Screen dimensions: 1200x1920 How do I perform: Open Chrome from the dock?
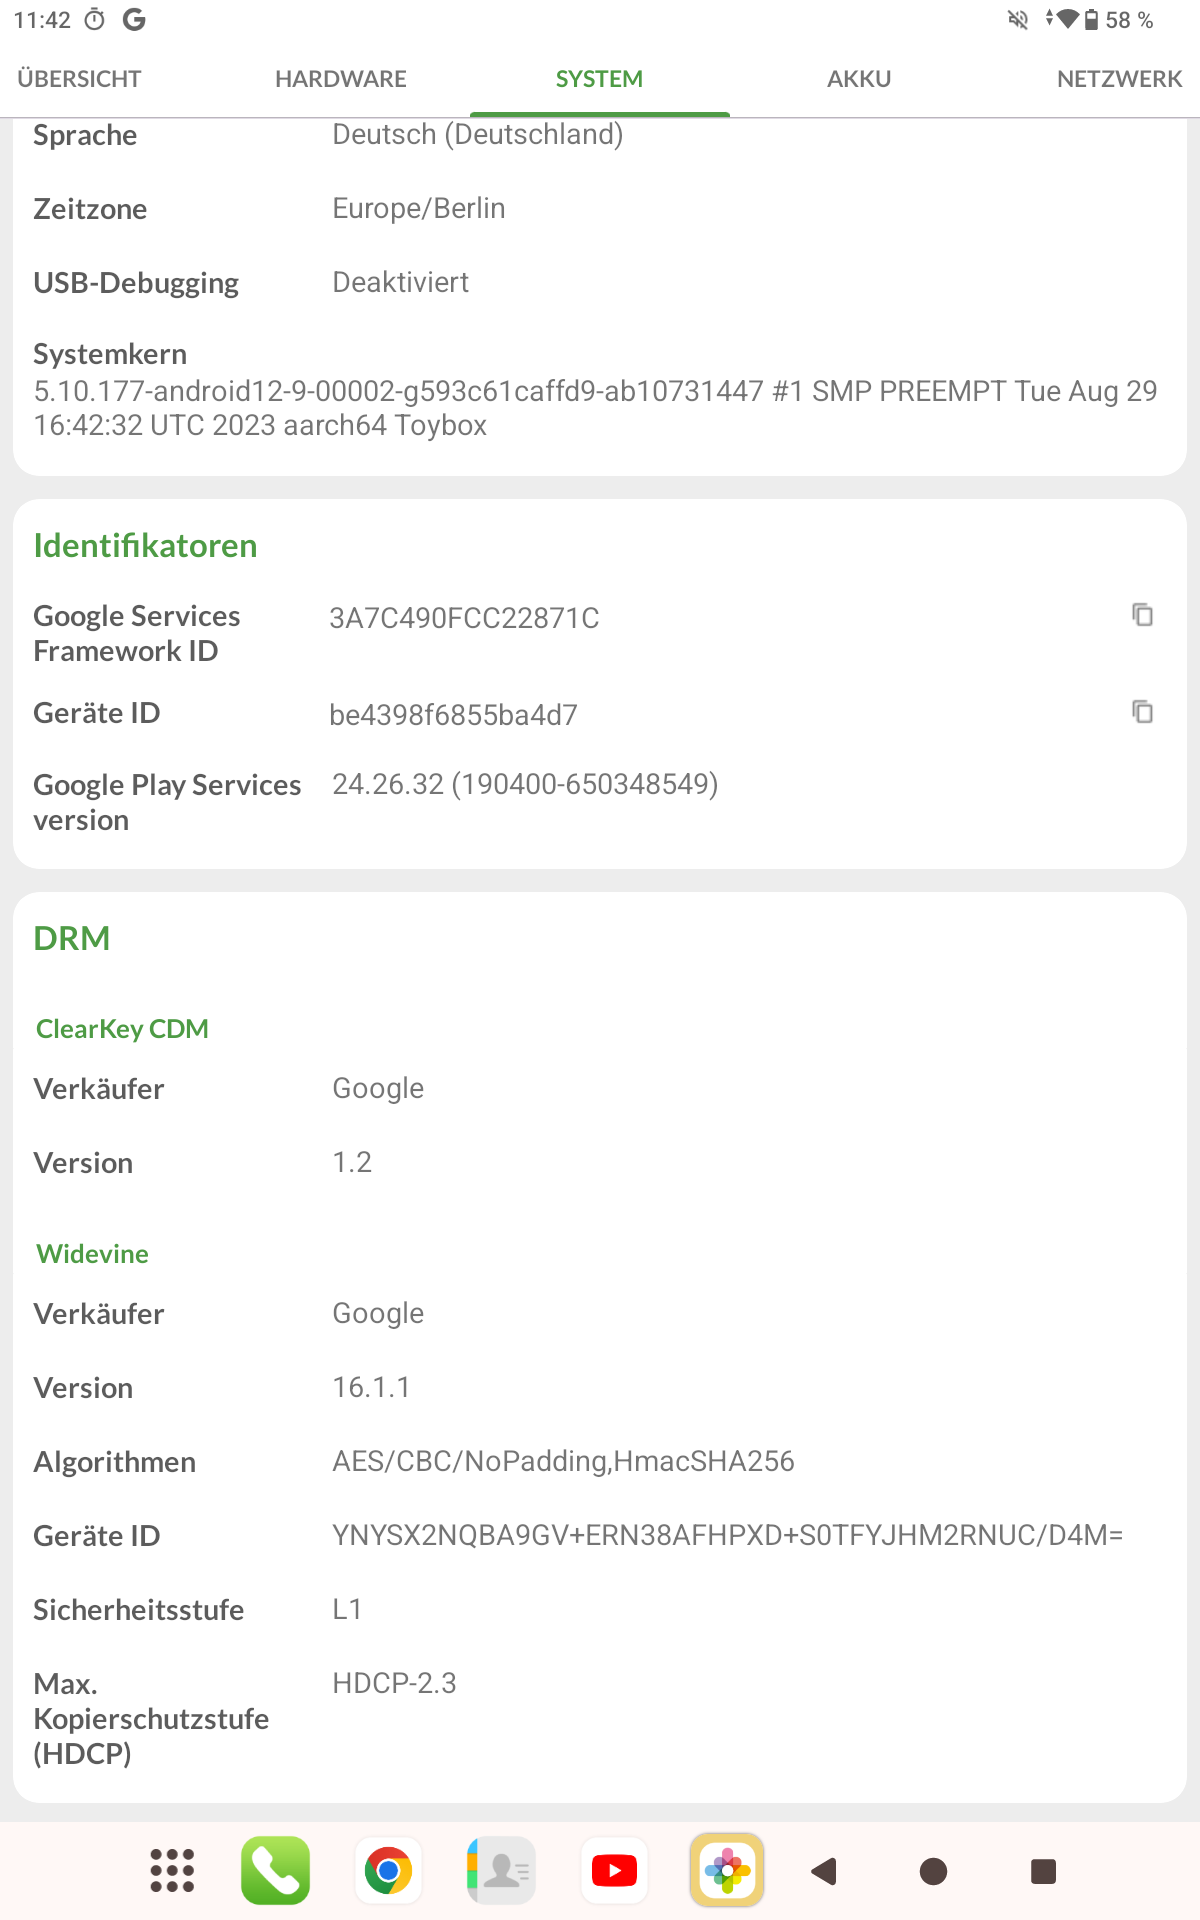click(388, 1870)
